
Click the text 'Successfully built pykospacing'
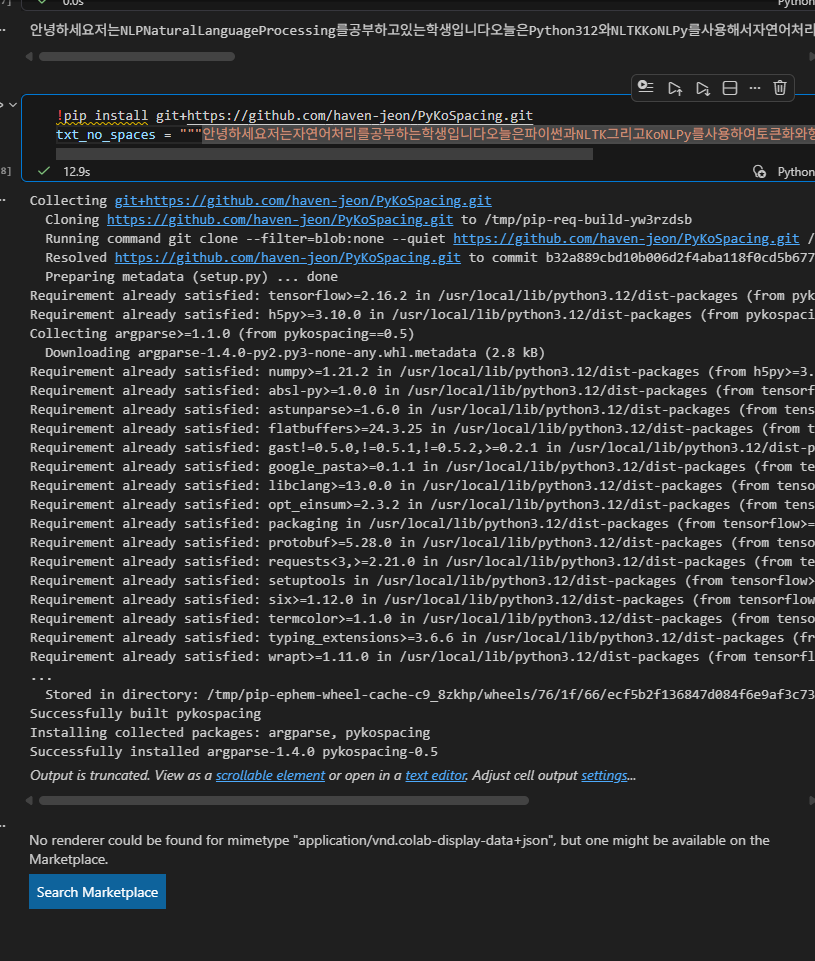(145, 713)
